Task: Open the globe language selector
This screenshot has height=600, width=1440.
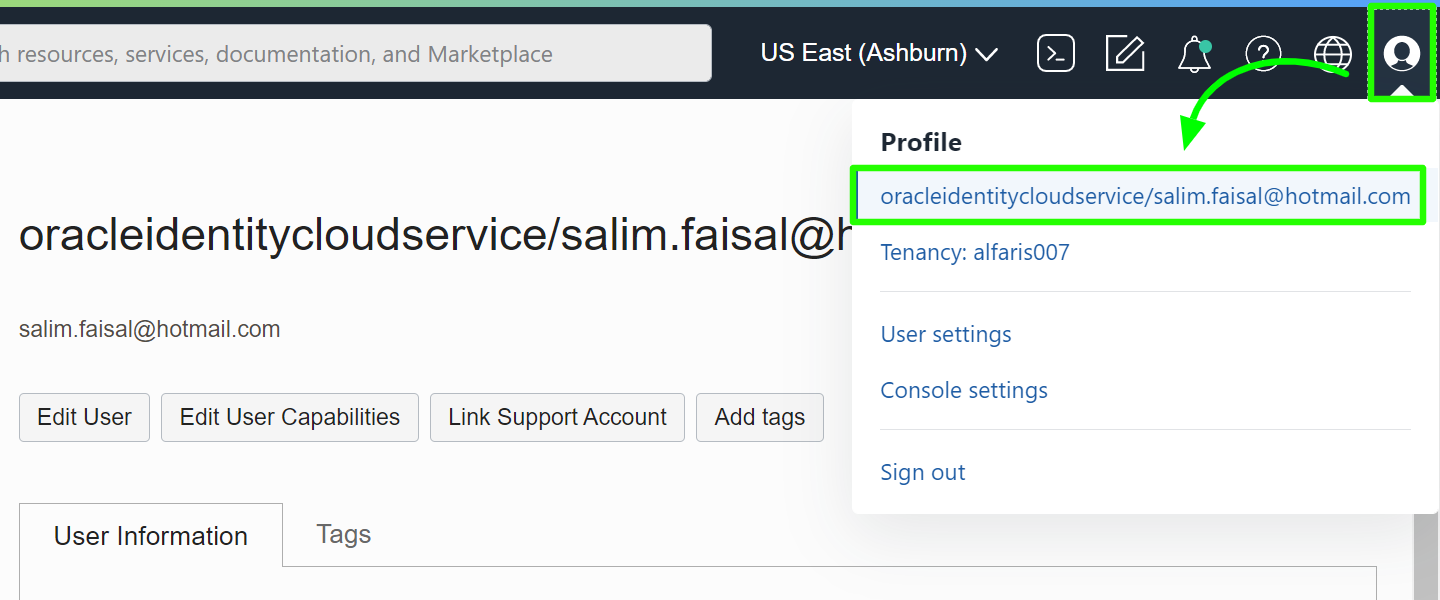Action: [x=1332, y=53]
